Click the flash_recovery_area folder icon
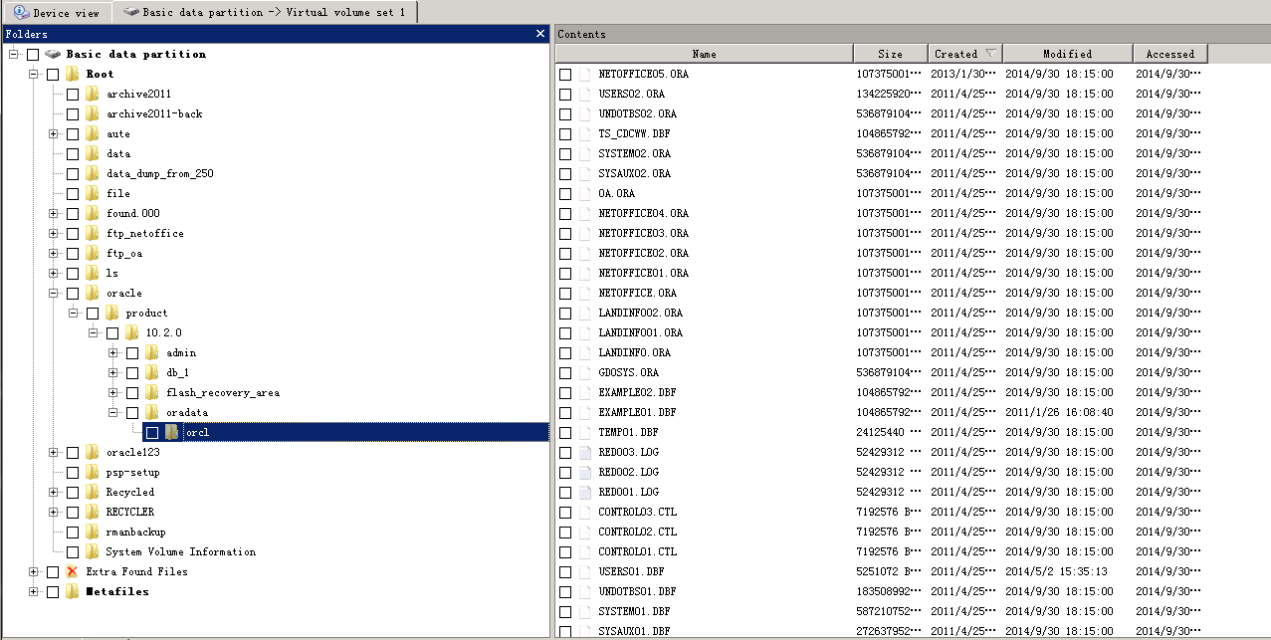This screenshot has height=640, width=1271. 152,393
